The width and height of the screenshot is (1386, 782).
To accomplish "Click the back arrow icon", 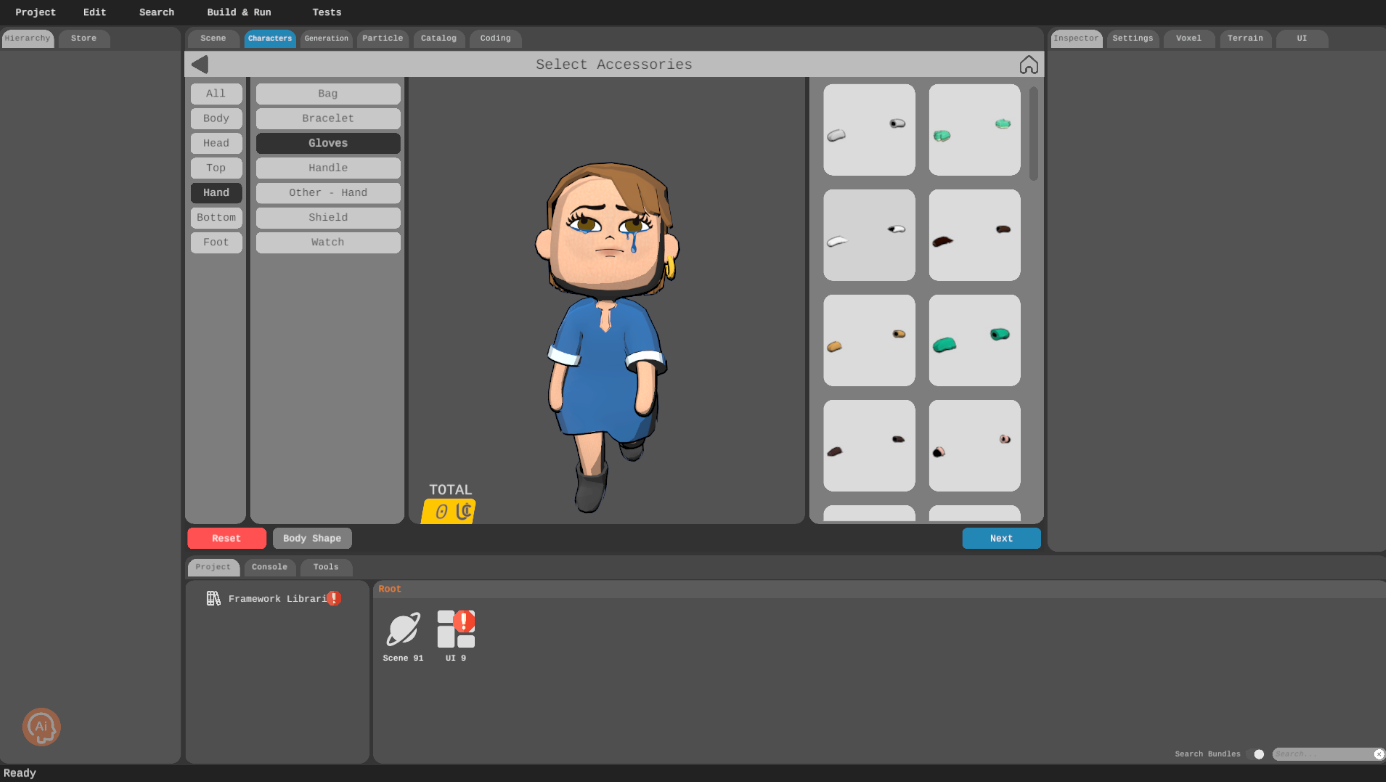I will point(200,64).
